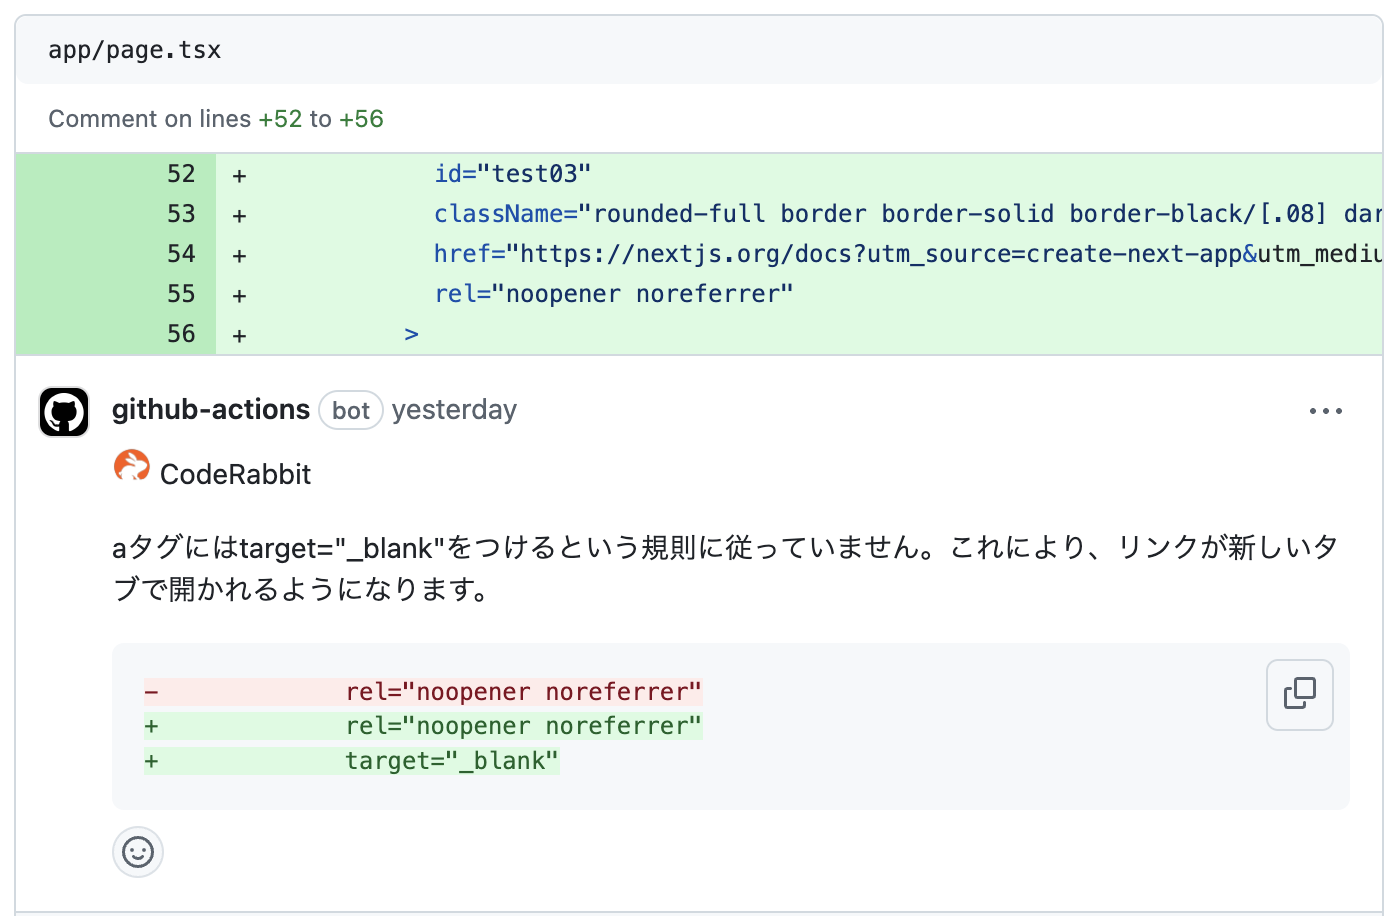1386x916 pixels.
Task: Open the yesterday timestamp link
Action: [454, 410]
